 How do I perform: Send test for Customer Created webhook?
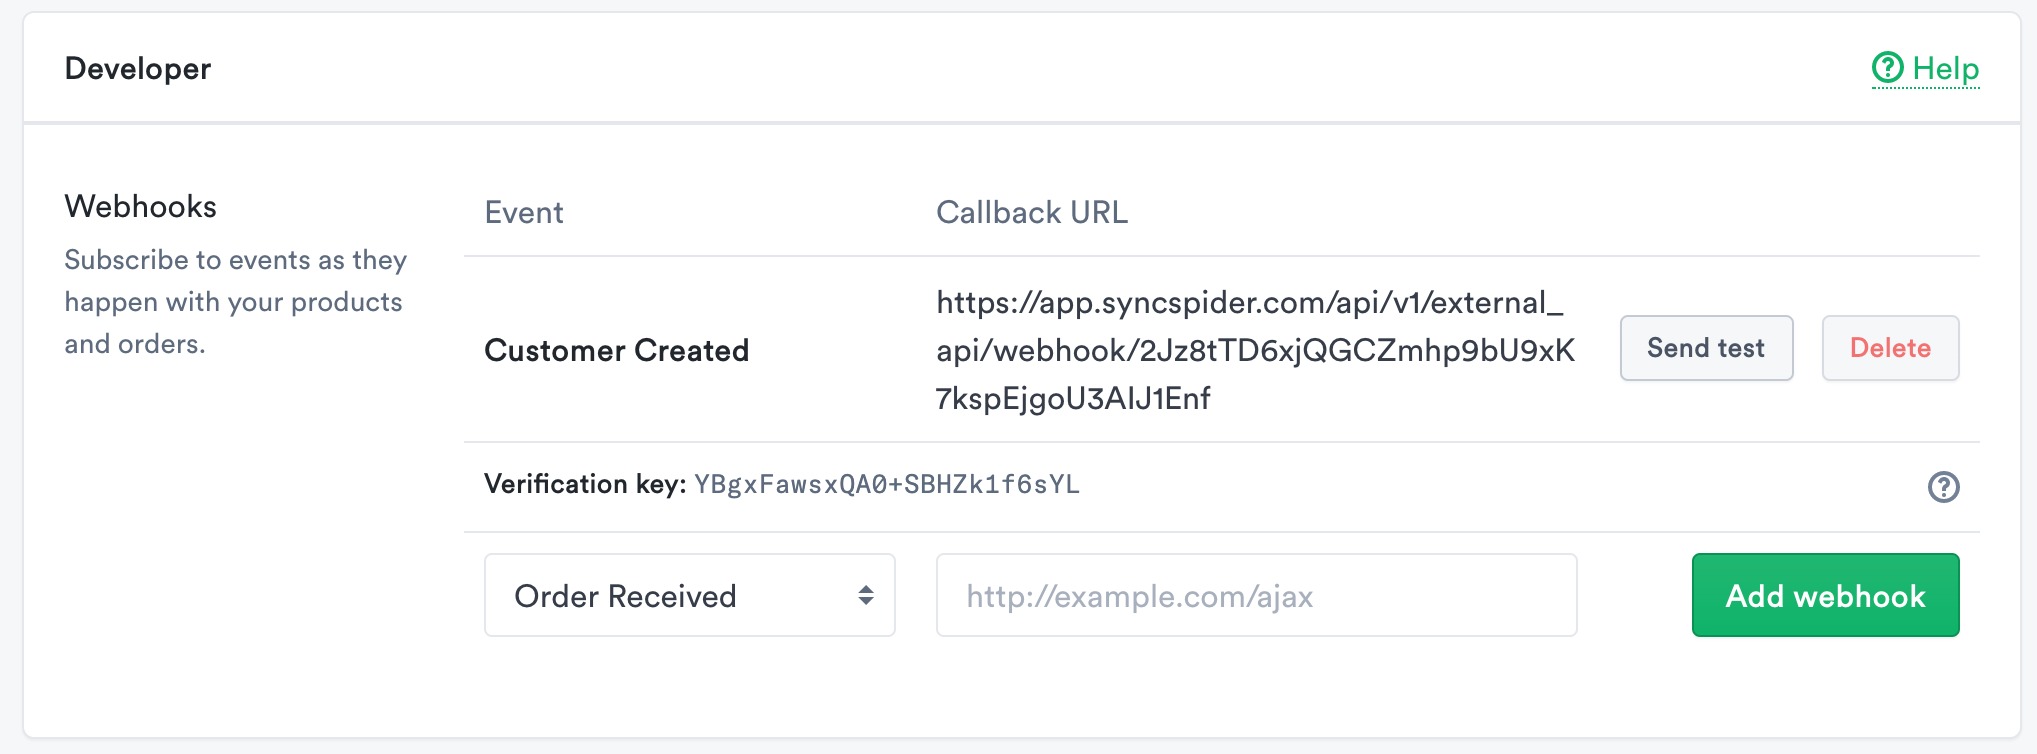click(1706, 348)
